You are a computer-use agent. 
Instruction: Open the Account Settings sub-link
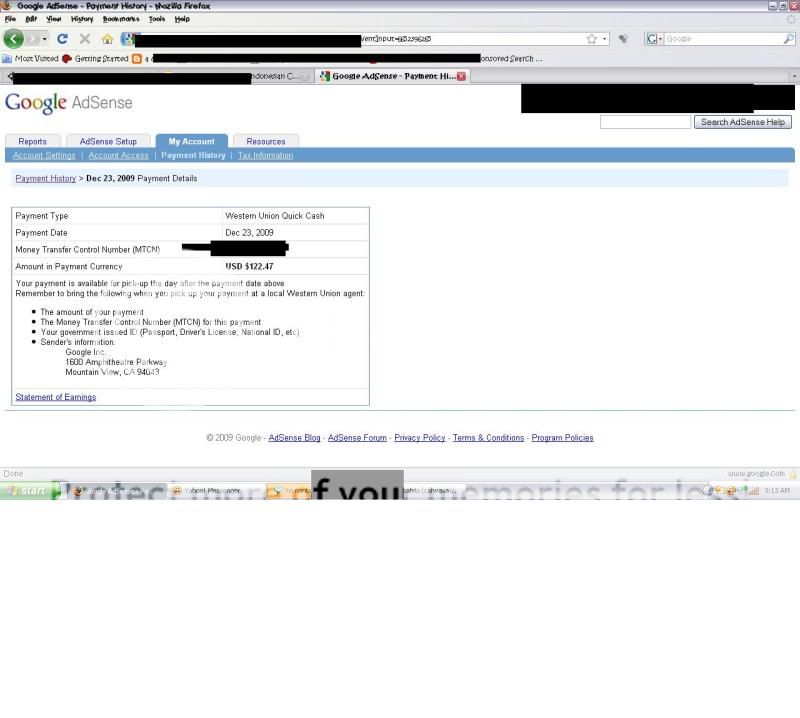click(x=44, y=156)
